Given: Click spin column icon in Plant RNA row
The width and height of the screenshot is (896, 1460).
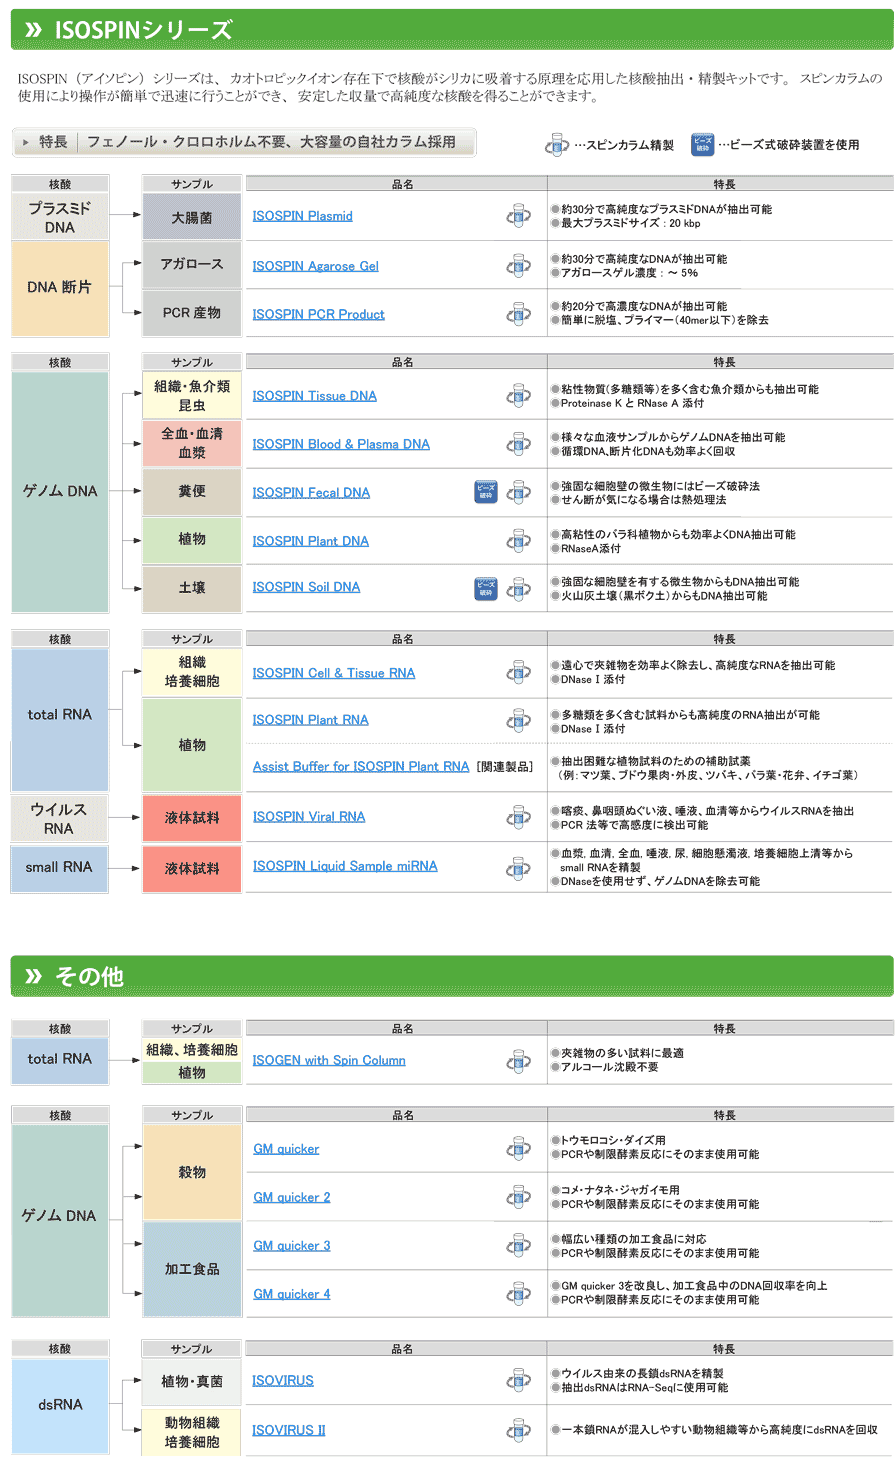Looking at the screenshot, I should 518,720.
